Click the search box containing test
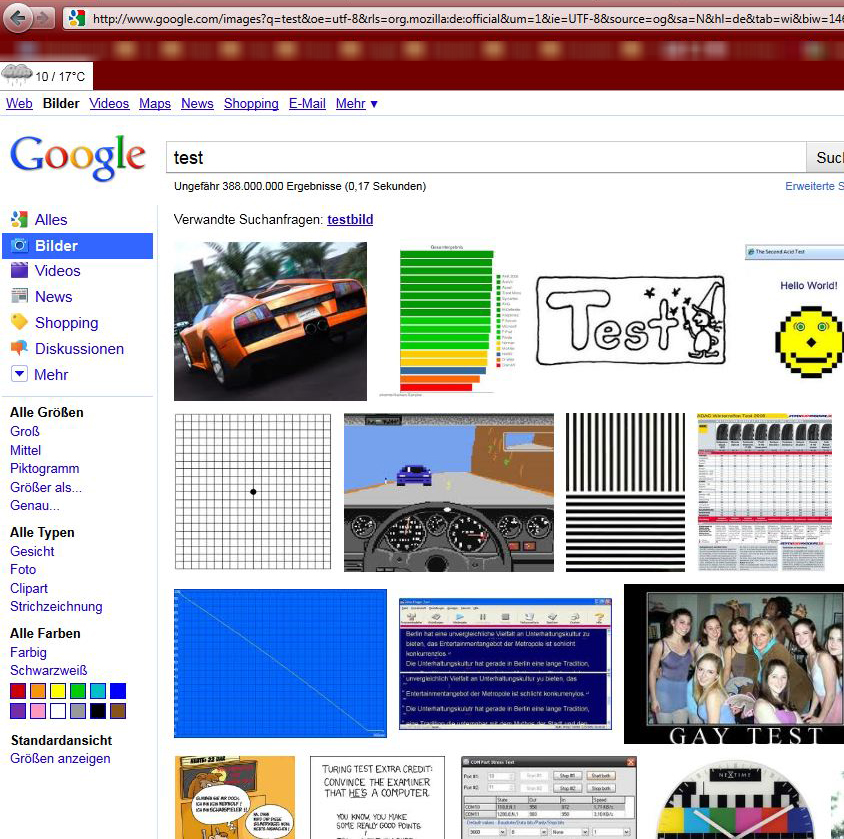Screen dimensions: 844x839 486,157
